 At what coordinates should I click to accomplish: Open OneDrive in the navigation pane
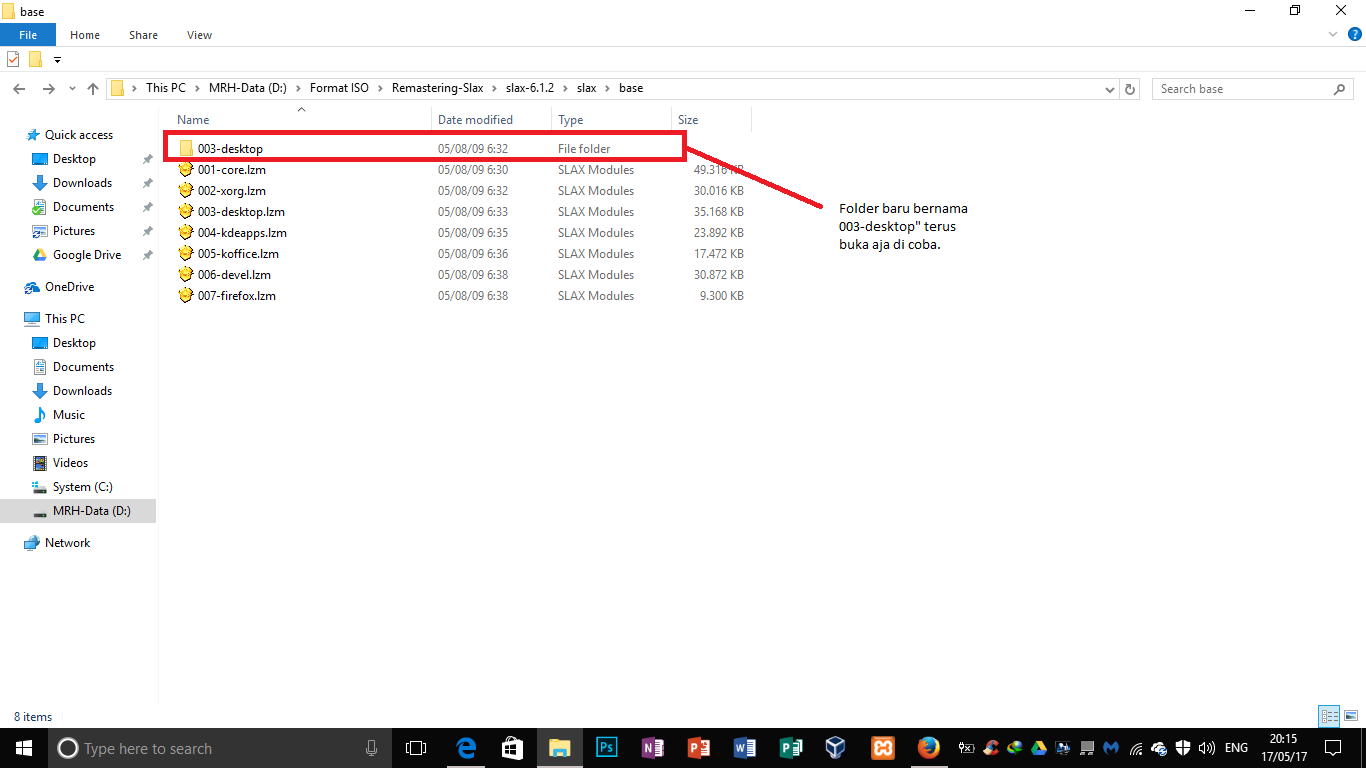[x=69, y=287]
